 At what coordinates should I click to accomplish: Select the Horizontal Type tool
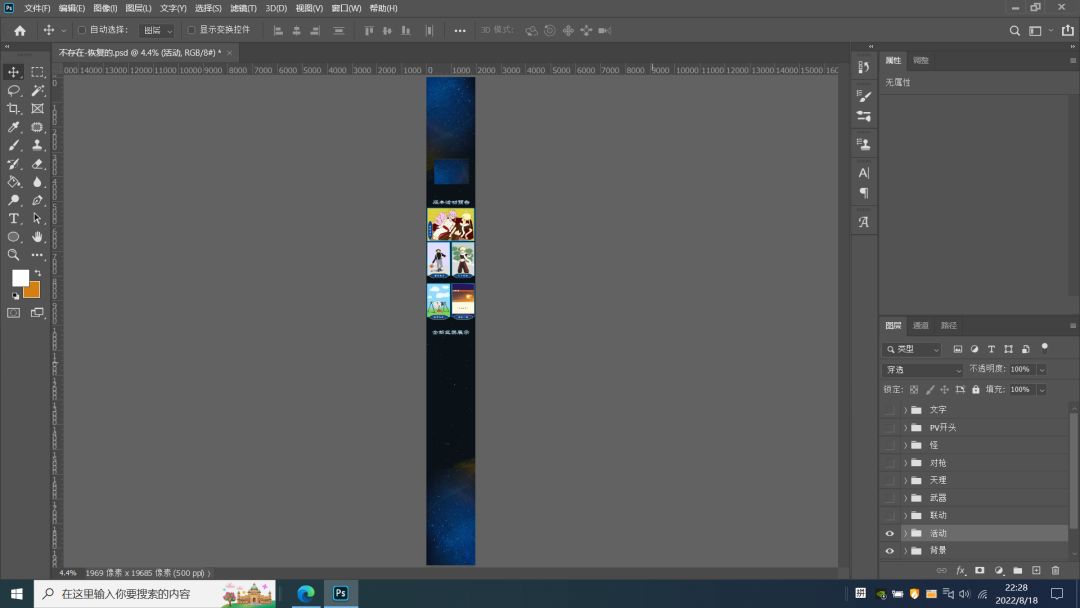(14, 218)
